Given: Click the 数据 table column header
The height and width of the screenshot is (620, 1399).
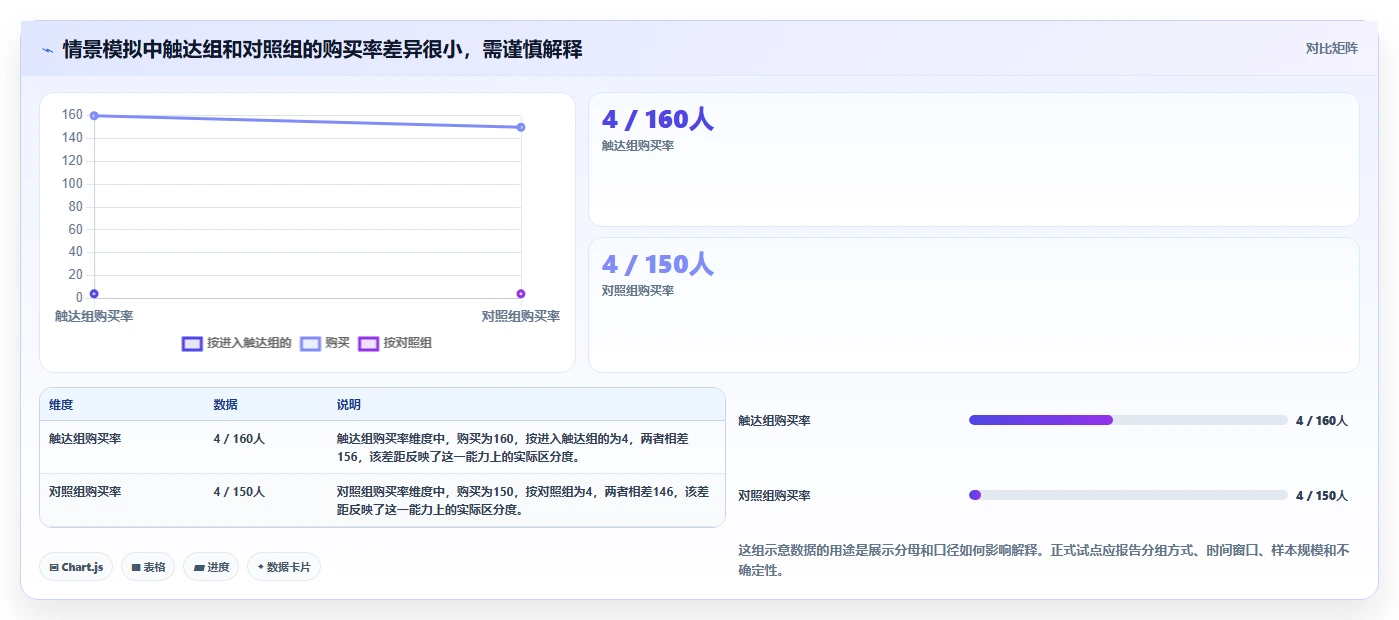Looking at the screenshot, I should click(225, 405).
